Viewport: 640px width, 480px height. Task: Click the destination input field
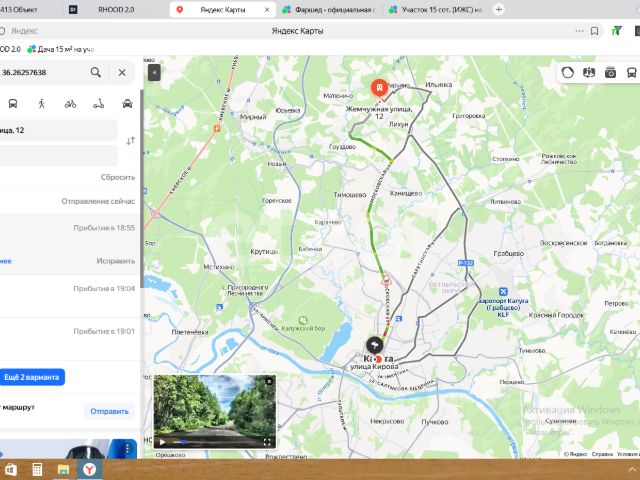pos(58,156)
